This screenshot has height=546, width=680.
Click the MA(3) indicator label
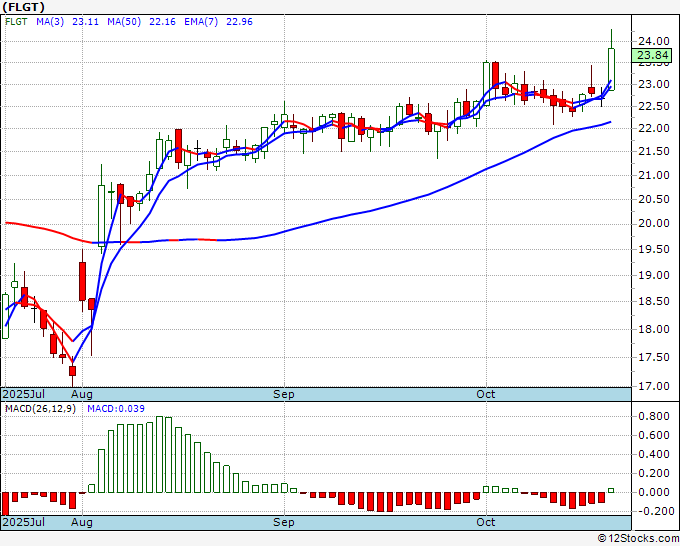click(x=50, y=22)
